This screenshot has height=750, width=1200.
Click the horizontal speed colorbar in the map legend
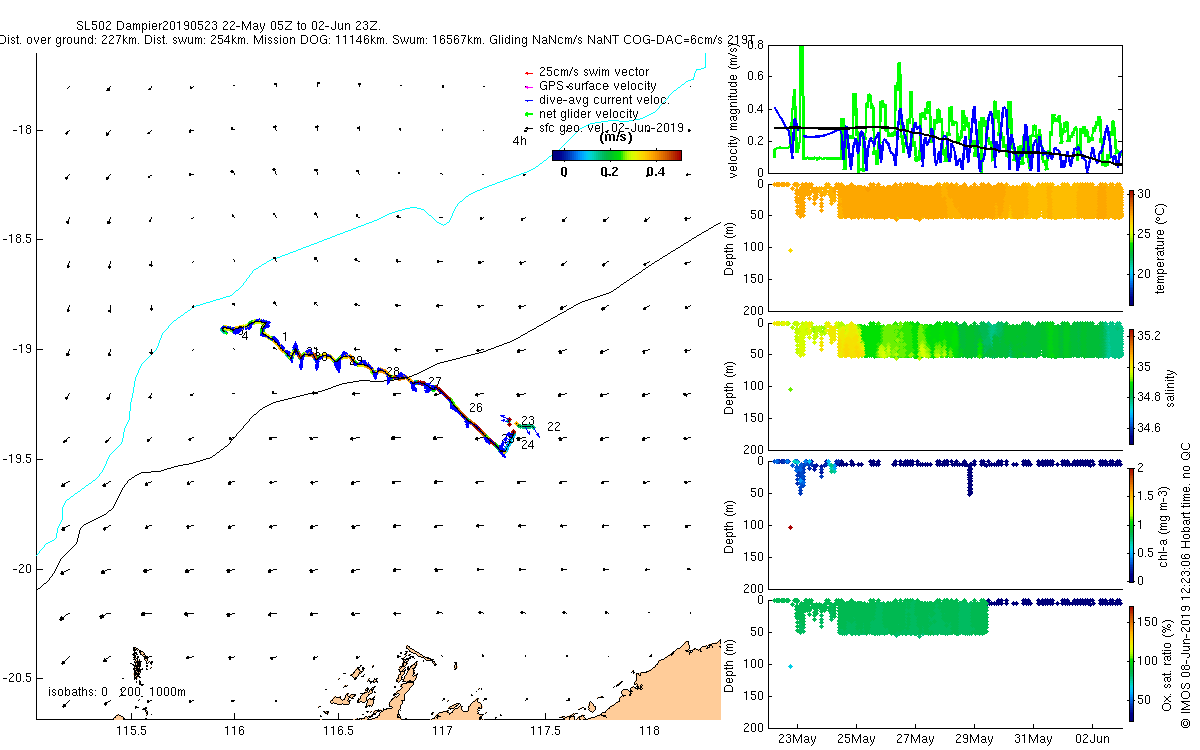[x=616, y=155]
